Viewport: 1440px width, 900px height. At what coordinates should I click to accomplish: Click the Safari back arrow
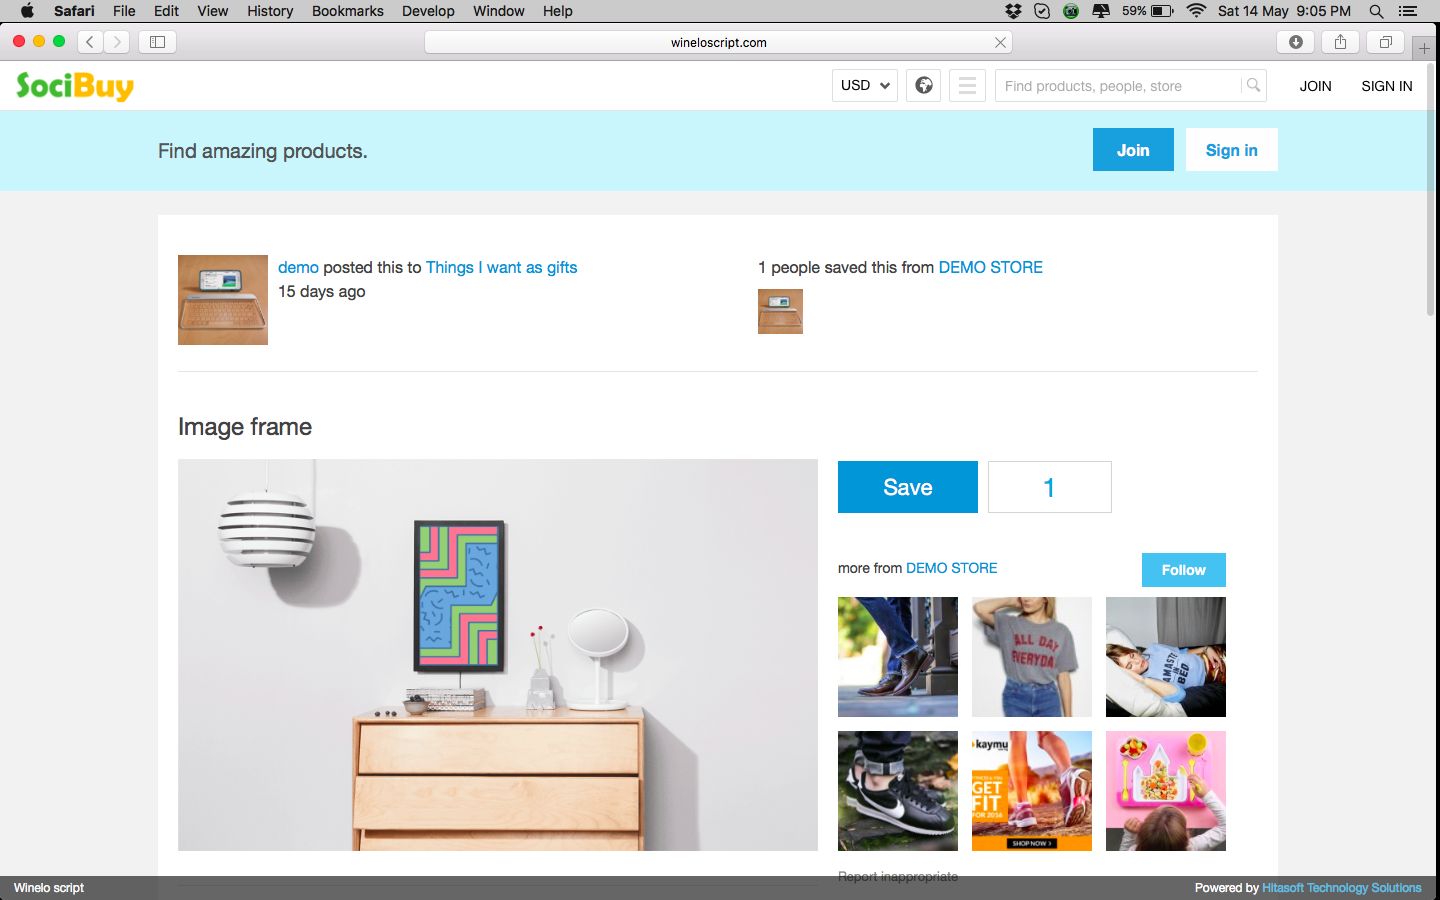(90, 42)
